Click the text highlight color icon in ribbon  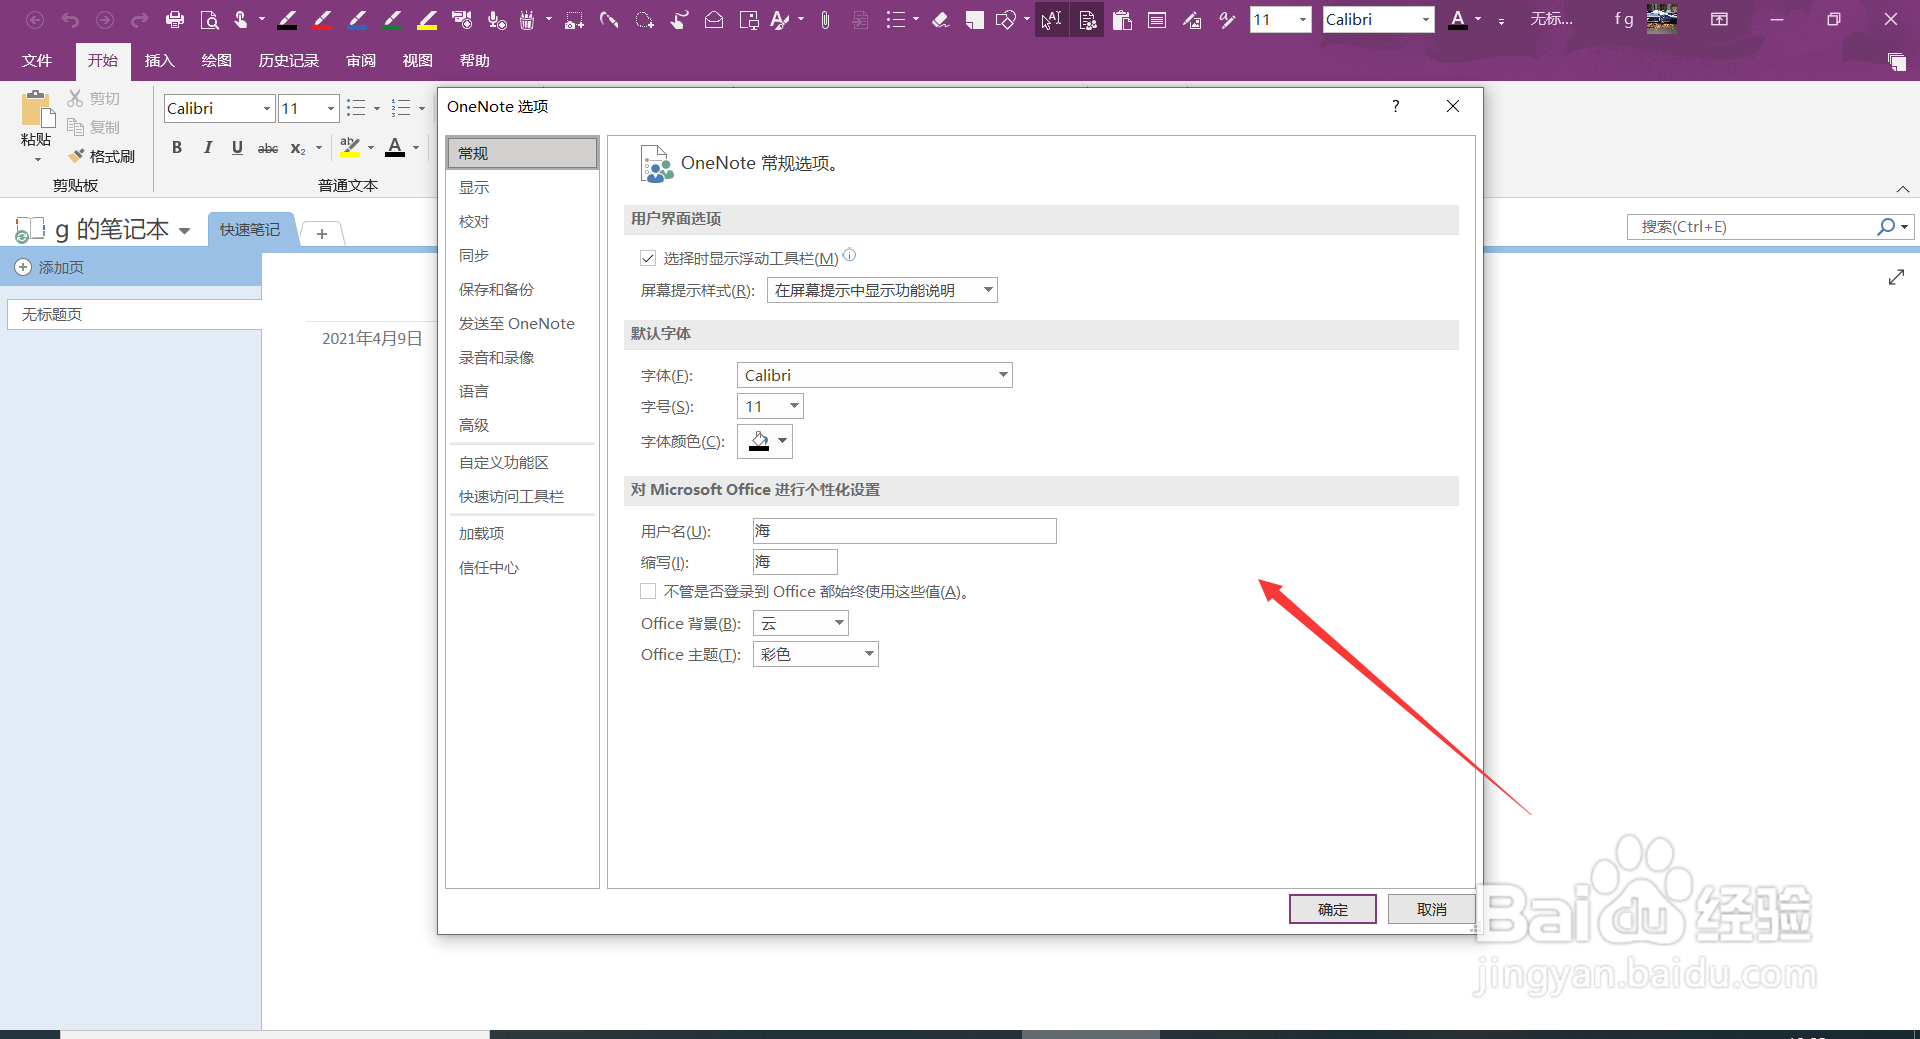point(349,148)
